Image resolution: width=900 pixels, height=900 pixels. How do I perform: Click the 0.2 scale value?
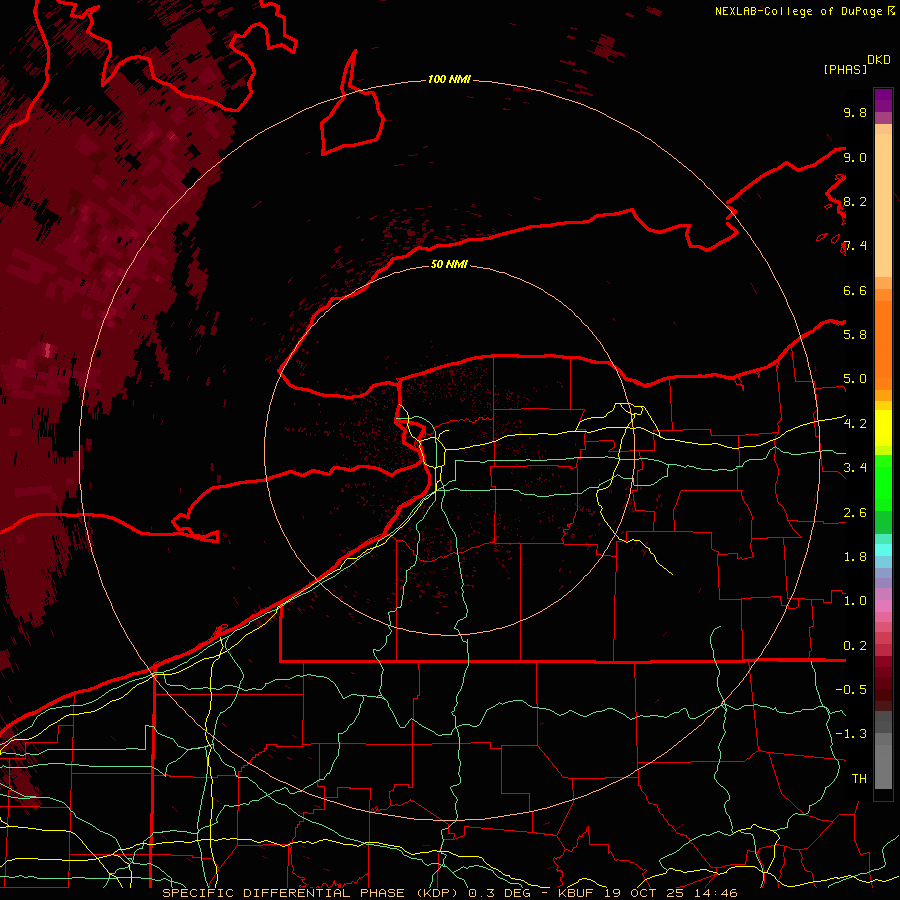(x=855, y=646)
